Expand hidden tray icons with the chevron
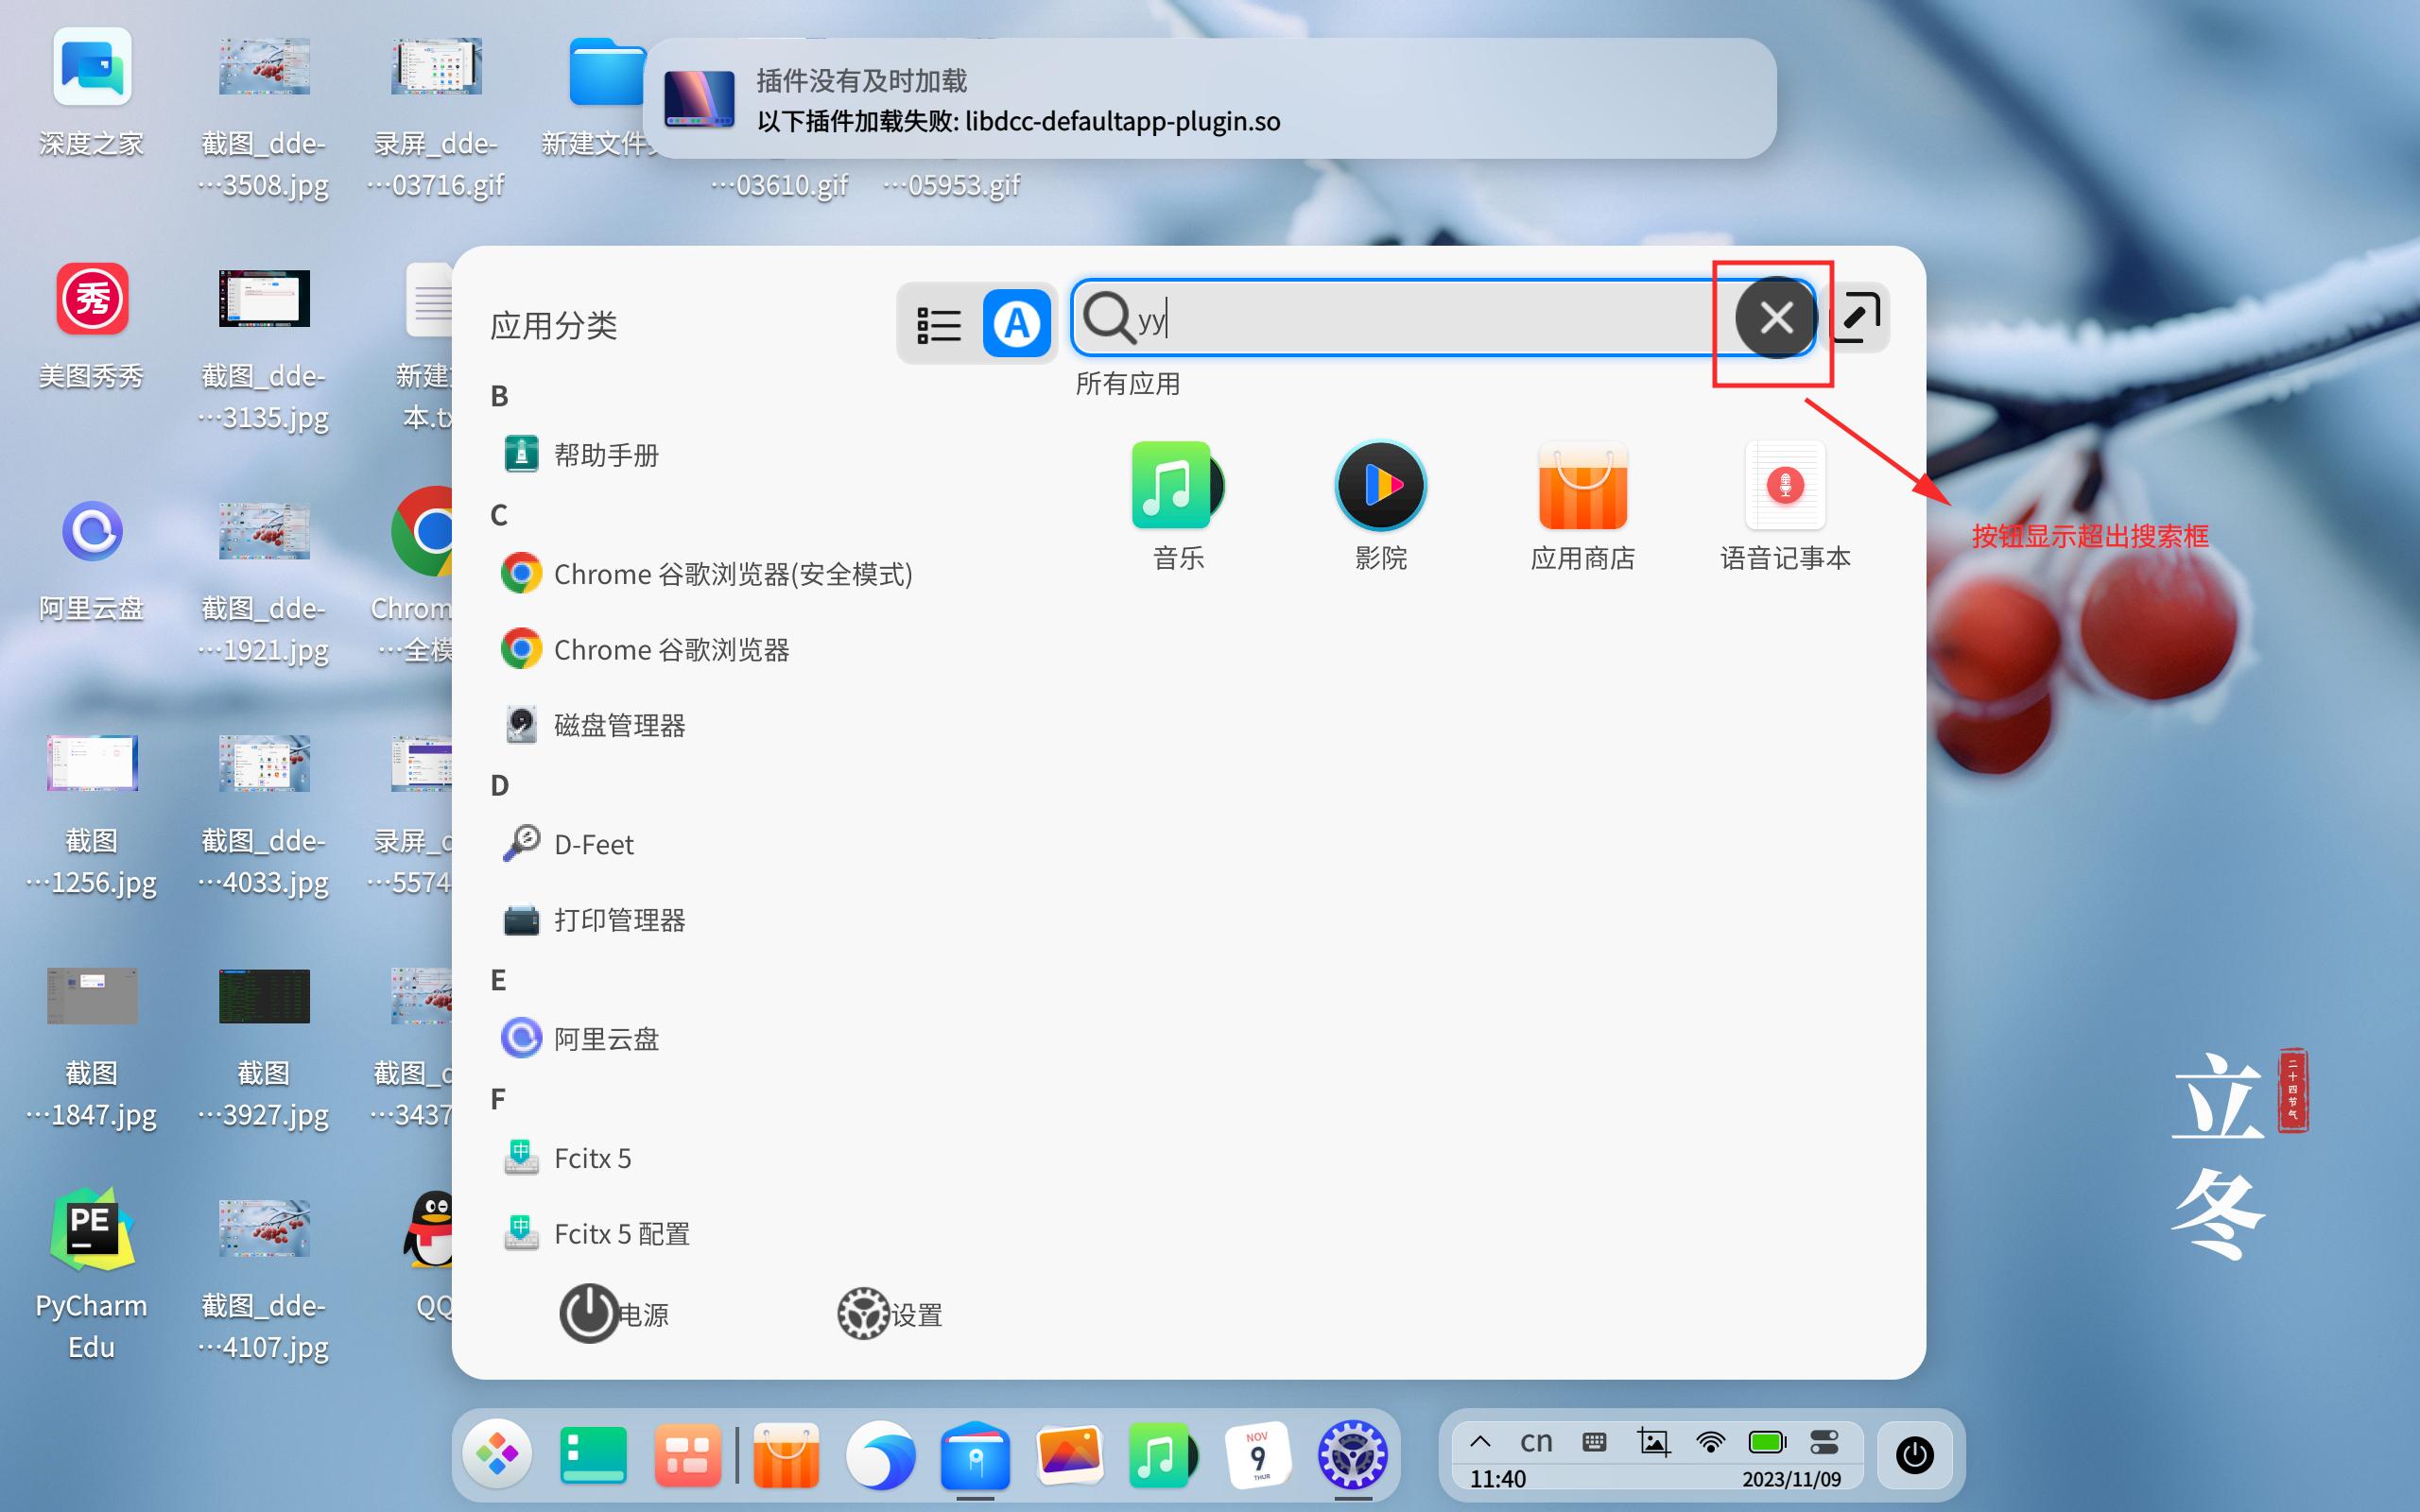Image resolution: width=2420 pixels, height=1512 pixels. tap(1480, 1441)
